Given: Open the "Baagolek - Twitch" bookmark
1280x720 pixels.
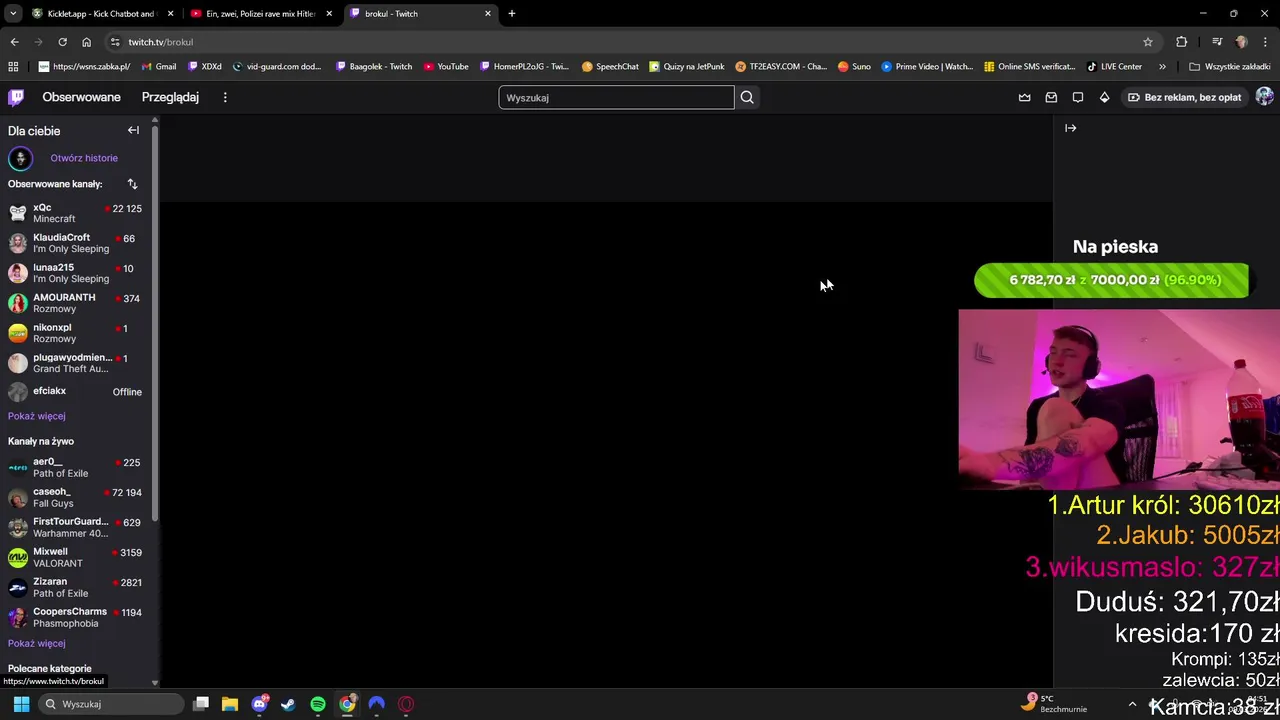Looking at the screenshot, I should tap(374, 67).
